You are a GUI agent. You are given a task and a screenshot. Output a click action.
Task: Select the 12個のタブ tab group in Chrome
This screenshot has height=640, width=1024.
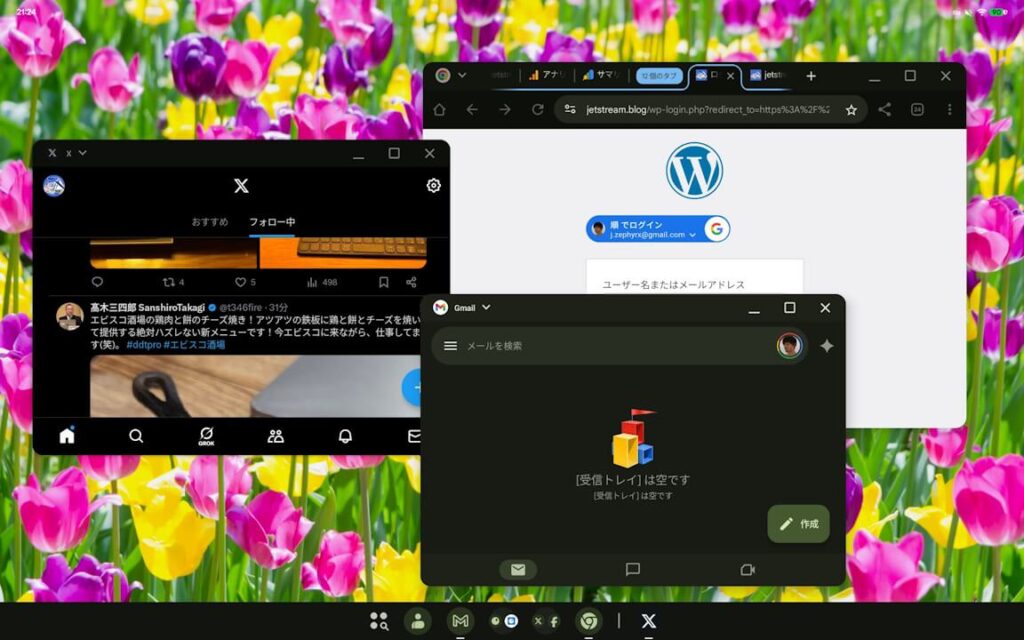(x=657, y=75)
